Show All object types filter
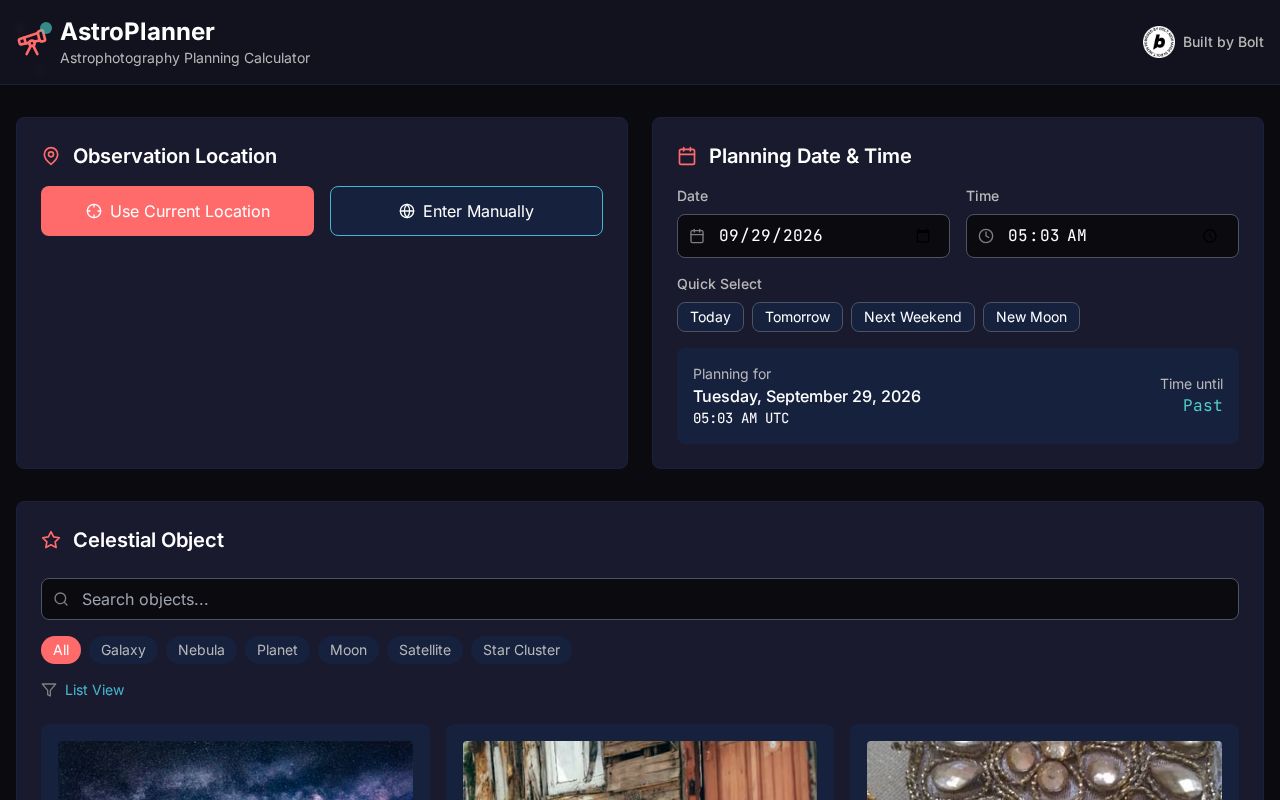 coord(61,650)
